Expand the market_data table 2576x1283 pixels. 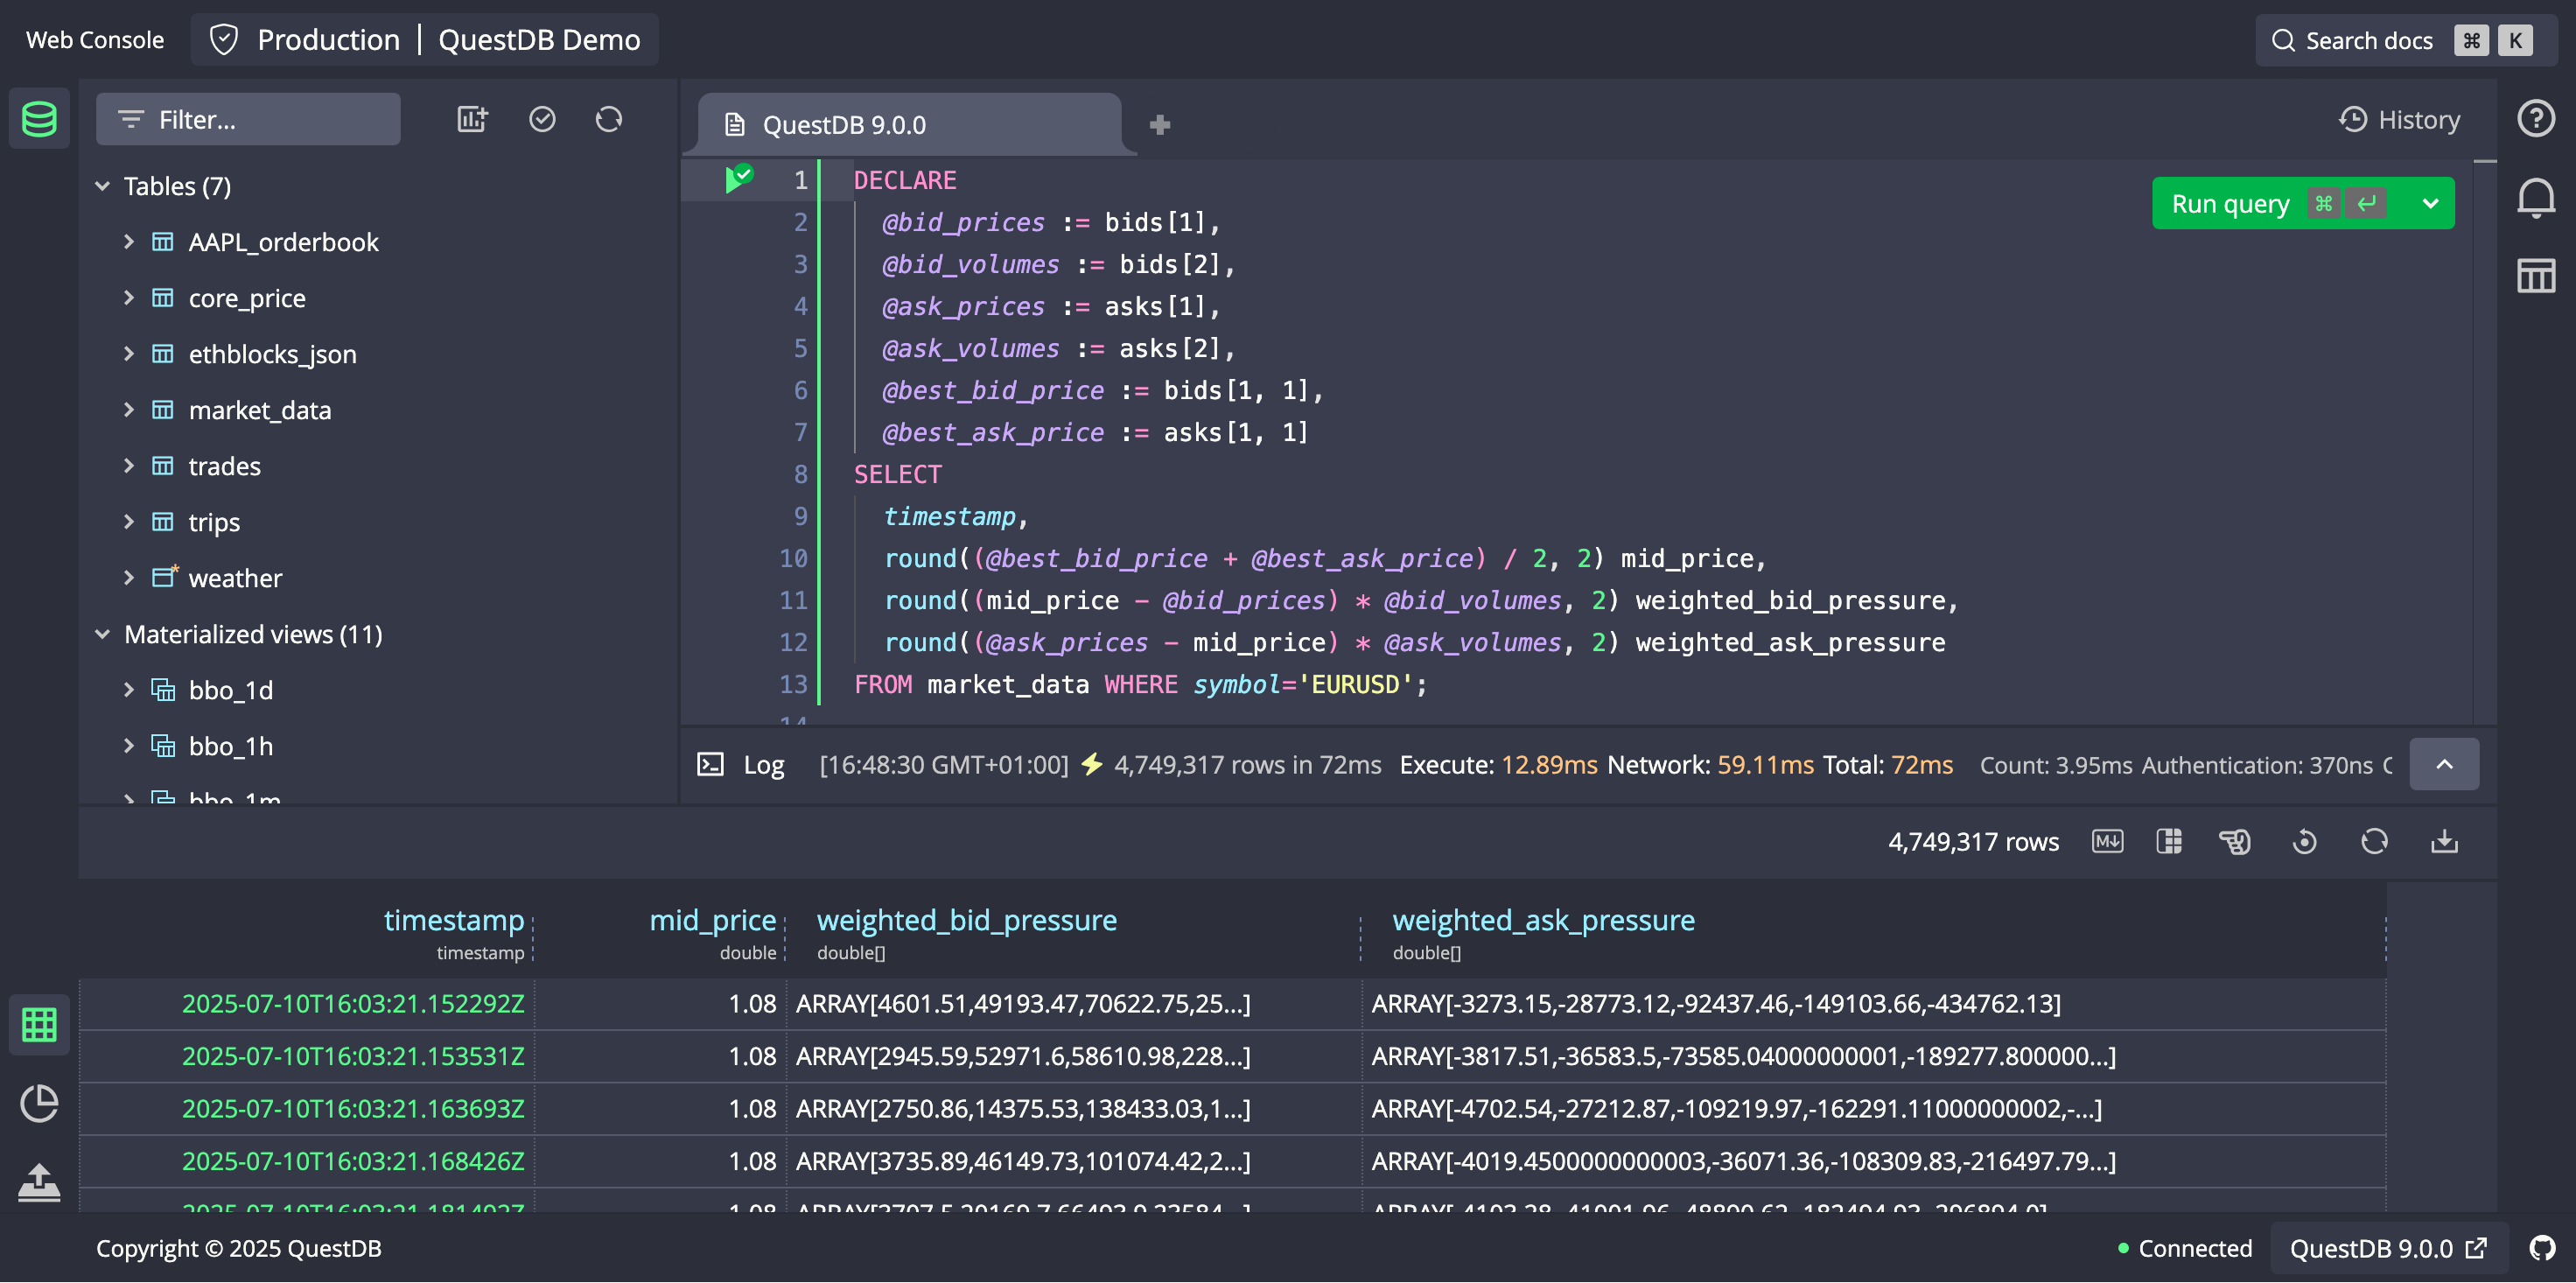(x=128, y=410)
